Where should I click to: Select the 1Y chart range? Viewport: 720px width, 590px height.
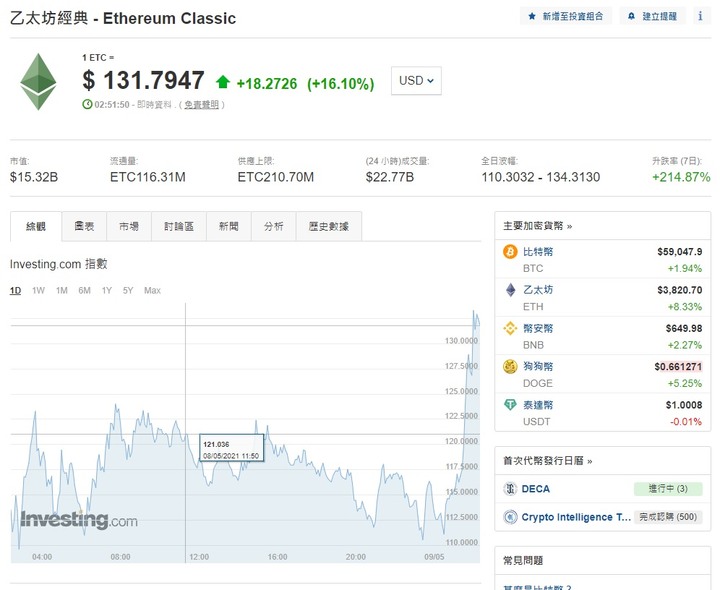click(x=107, y=290)
